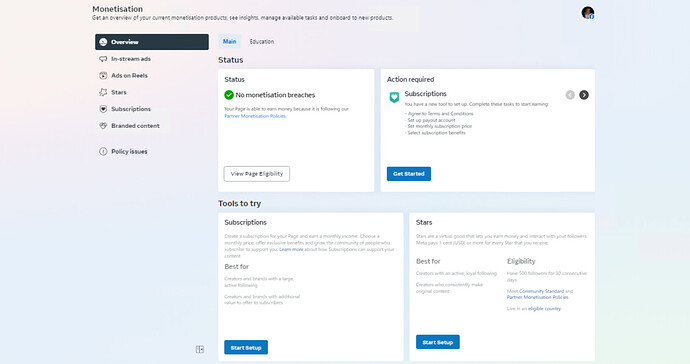Click the Subscriptions heart icon in sidebar
This screenshot has width=690, height=364.
103,109
